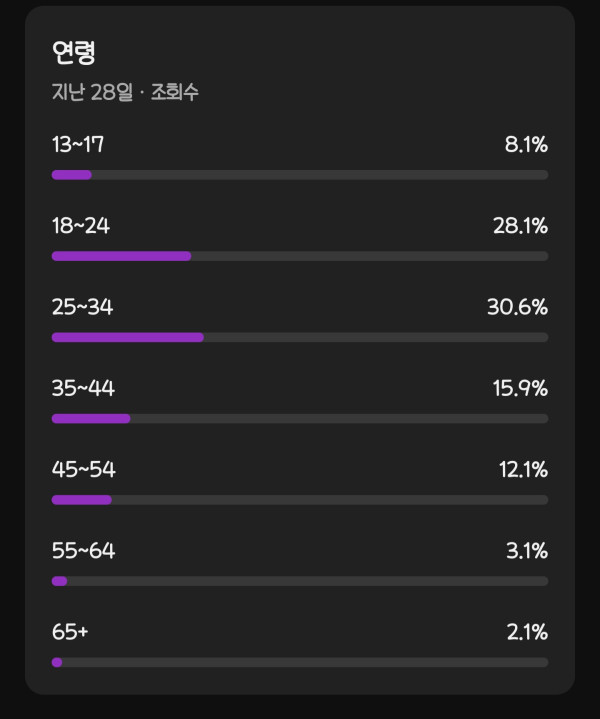Viewport: 600px width, 719px height.
Task: Click the 35~44 purple progress bar
Action: coord(91,418)
